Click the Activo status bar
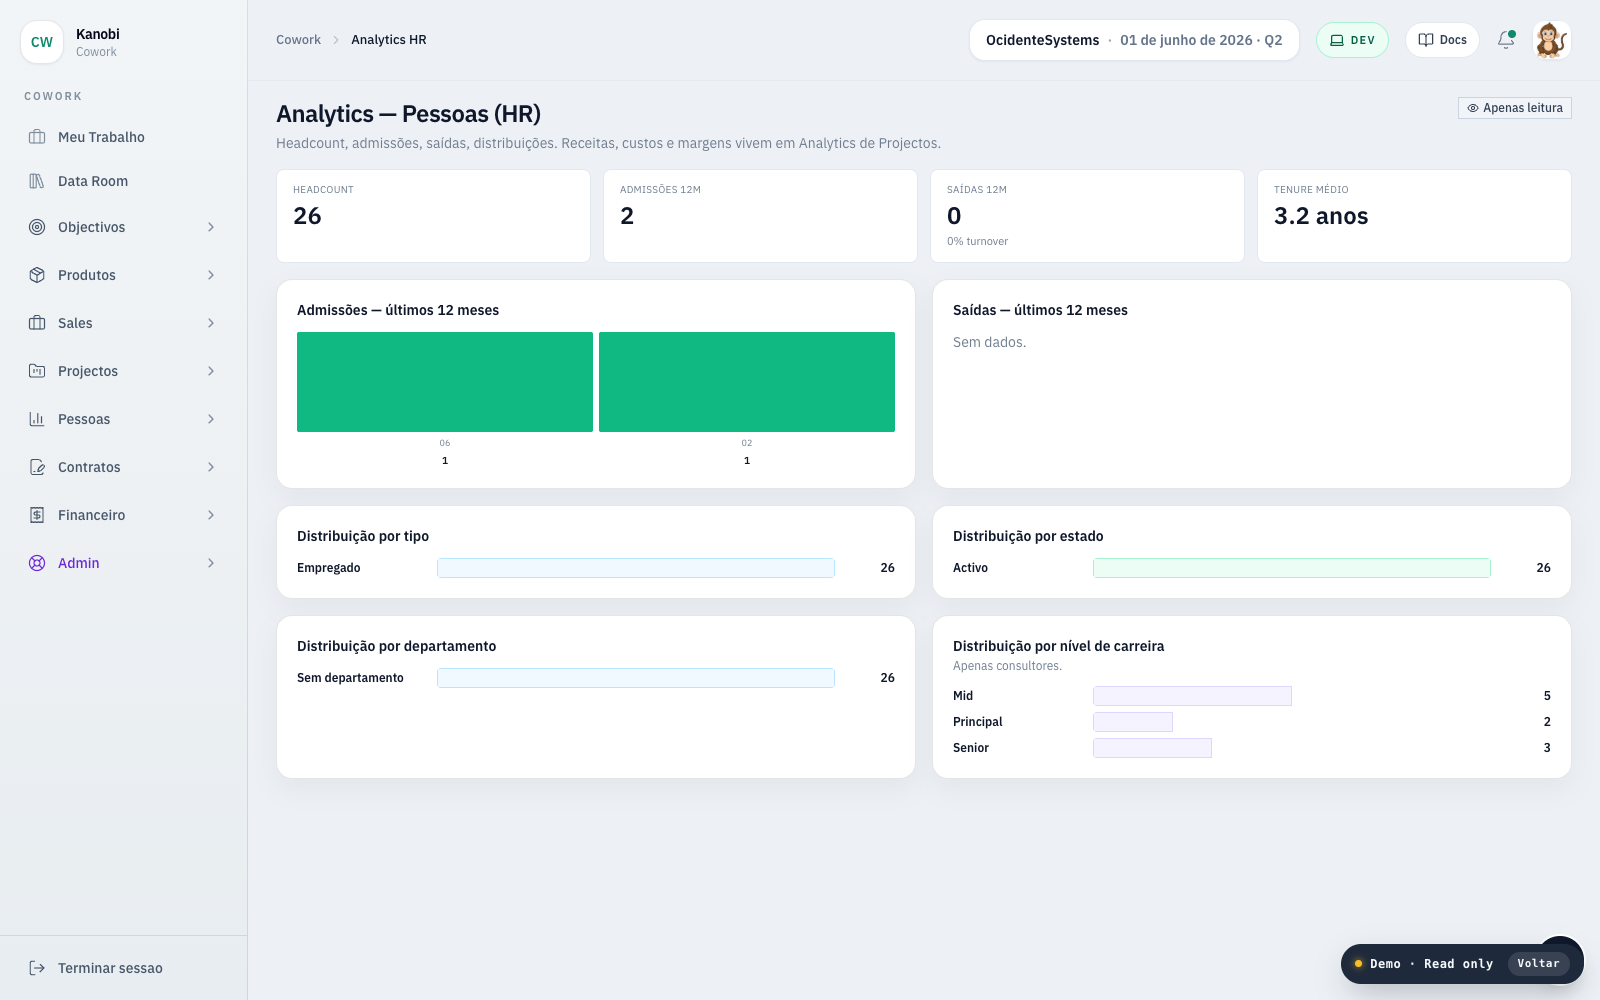The image size is (1600, 1000). tap(1292, 568)
